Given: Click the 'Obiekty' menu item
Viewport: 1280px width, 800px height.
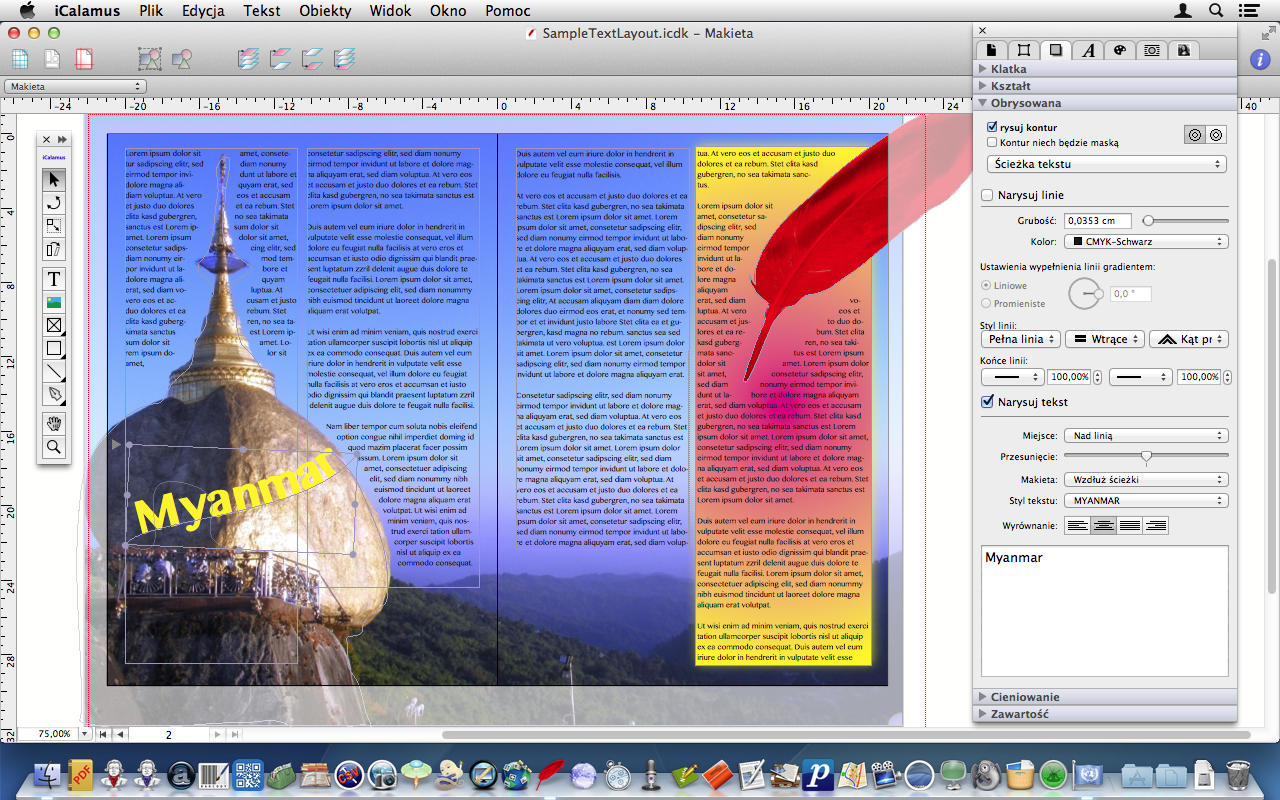Looking at the screenshot, I should [x=325, y=10].
